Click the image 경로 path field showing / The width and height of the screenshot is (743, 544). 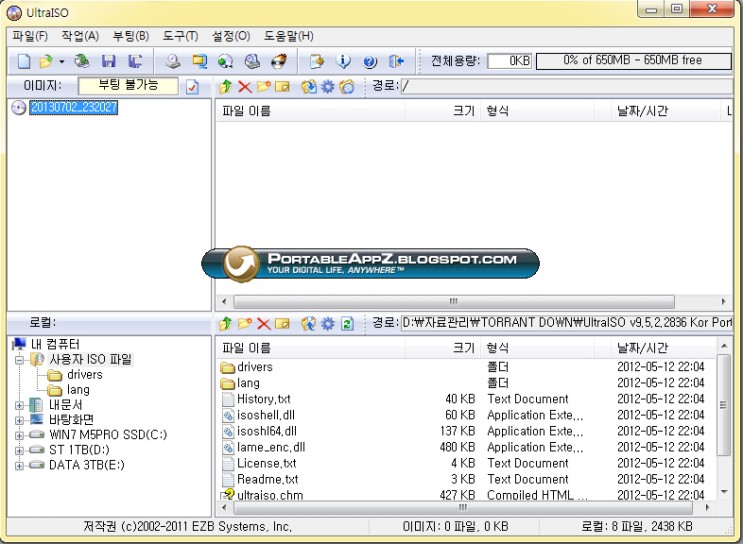[x=566, y=86]
